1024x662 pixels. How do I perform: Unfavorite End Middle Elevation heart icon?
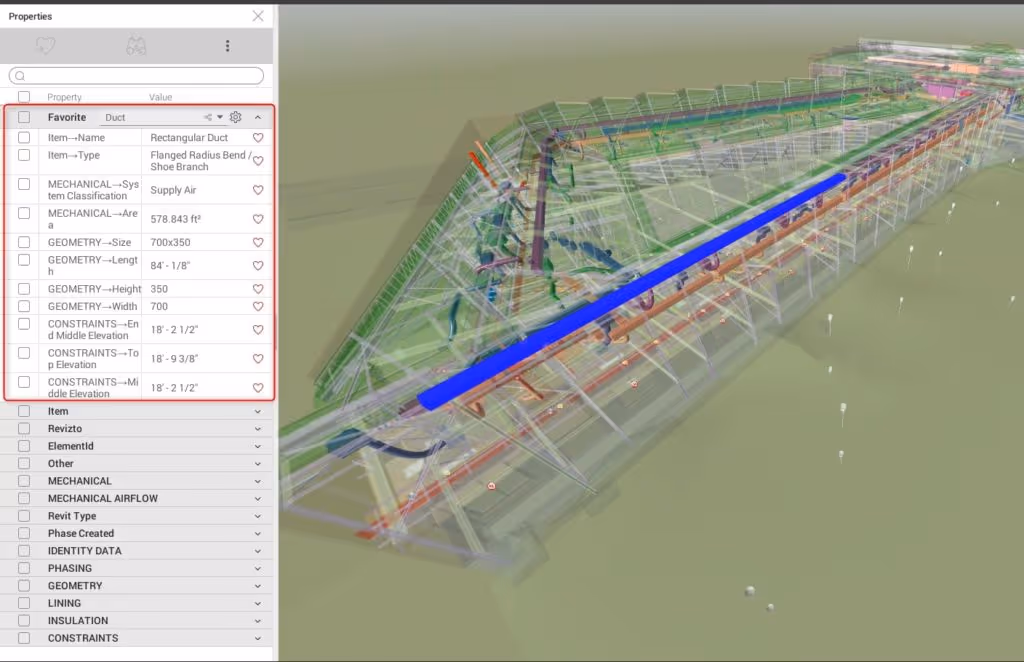tap(258, 330)
